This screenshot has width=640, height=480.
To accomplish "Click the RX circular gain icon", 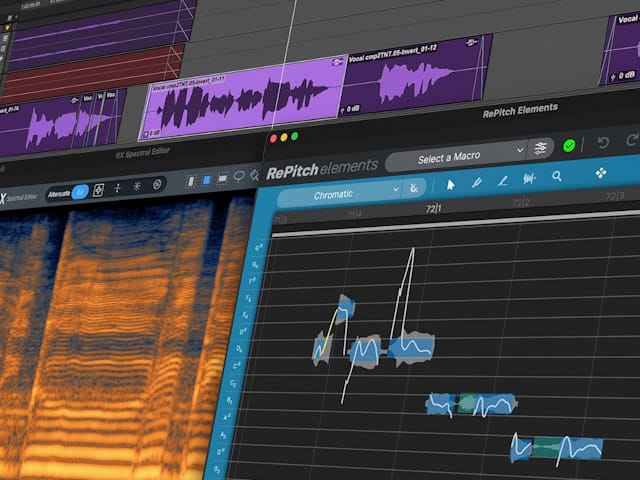I will click(157, 185).
